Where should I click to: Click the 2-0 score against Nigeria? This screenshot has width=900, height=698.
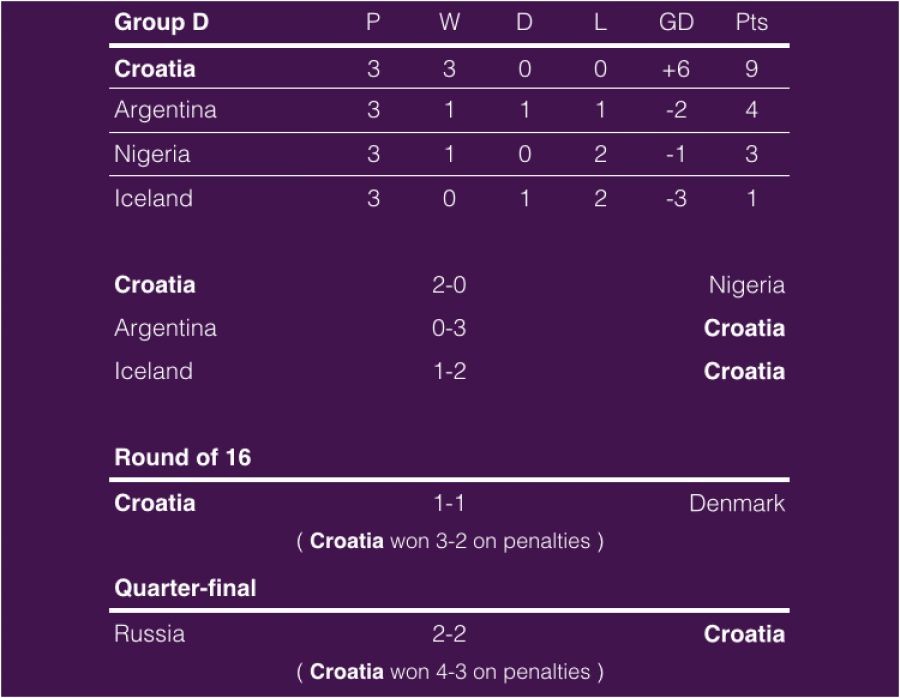(x=449, y=285)
